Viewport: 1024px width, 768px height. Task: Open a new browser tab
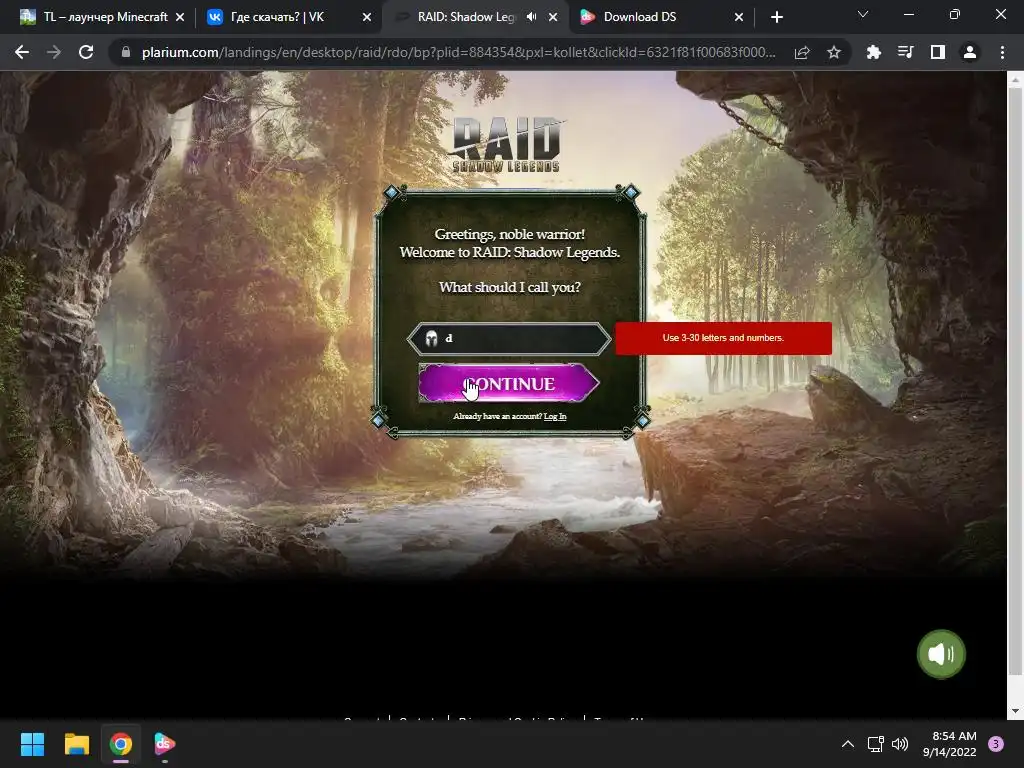[x=776, y=17]
